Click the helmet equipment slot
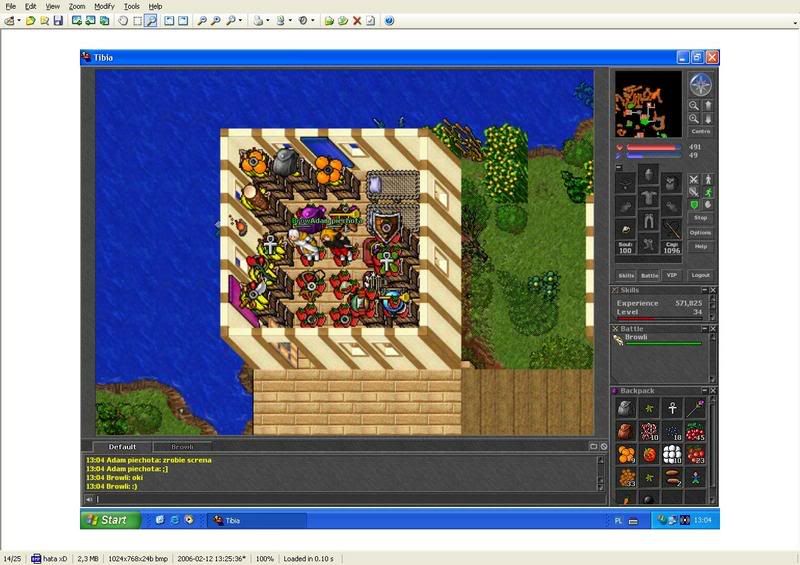Image resolution: width=800 pixels, height=565 pixels. (648, 175)
